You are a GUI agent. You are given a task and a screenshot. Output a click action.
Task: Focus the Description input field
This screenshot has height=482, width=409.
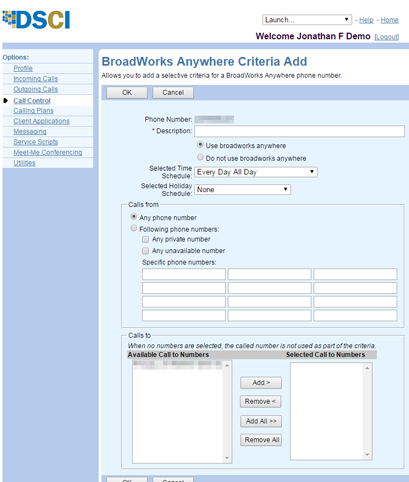(x=299, y=131)
